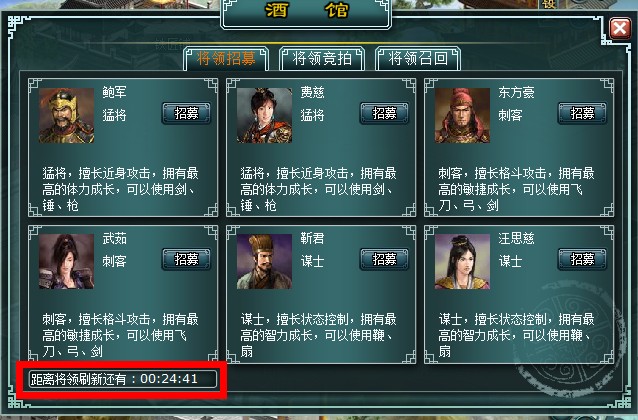Click portrait of general 鲍军
Screen dimensions: 638x420
pyautogui.click(x=66, y=116)
